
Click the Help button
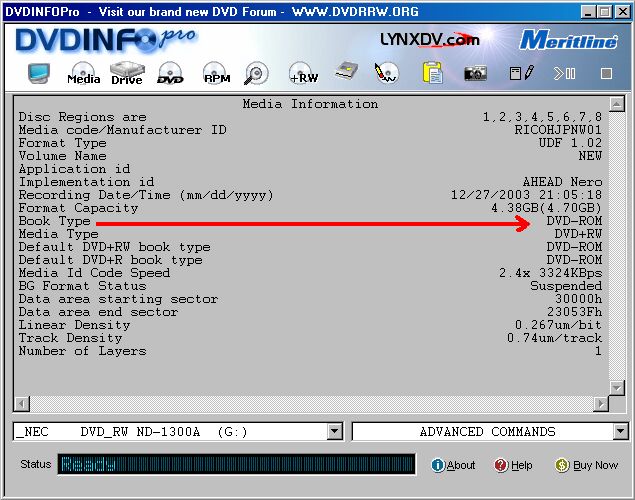coord(513,465)
